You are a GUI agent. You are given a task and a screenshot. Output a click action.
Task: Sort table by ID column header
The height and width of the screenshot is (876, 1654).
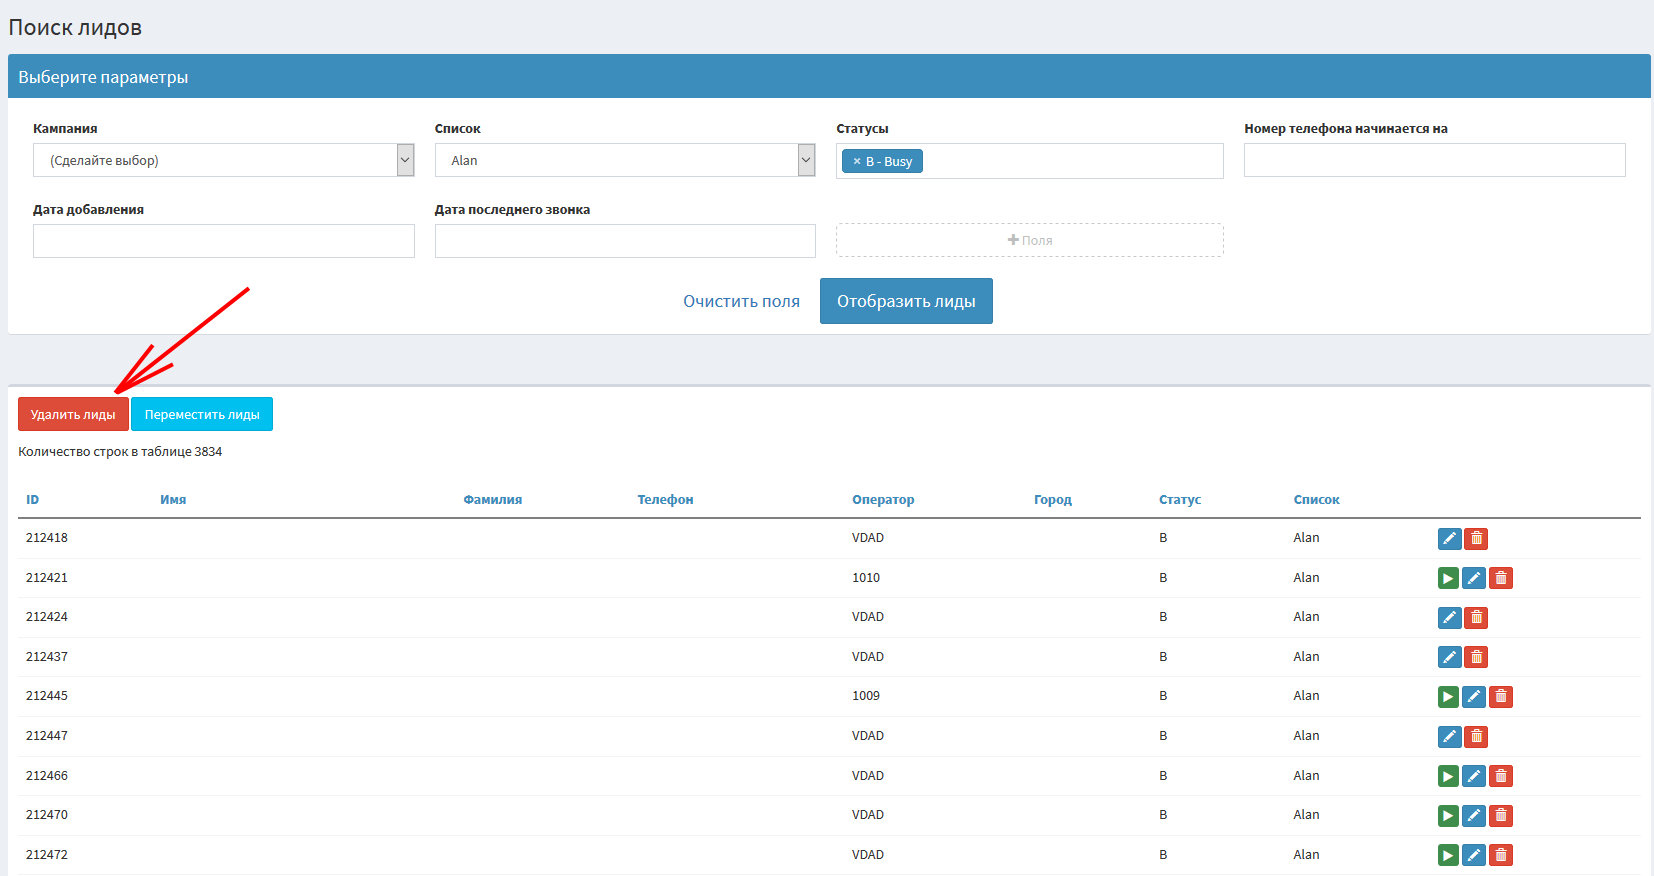pyautogui.click(x=33, y=500)
